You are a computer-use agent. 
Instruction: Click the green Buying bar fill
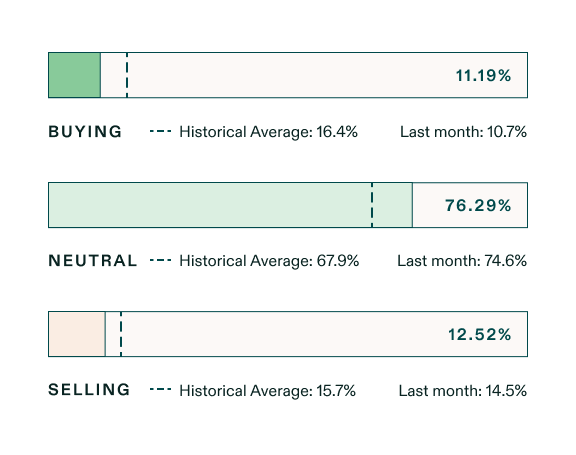(x=75, y=75)
